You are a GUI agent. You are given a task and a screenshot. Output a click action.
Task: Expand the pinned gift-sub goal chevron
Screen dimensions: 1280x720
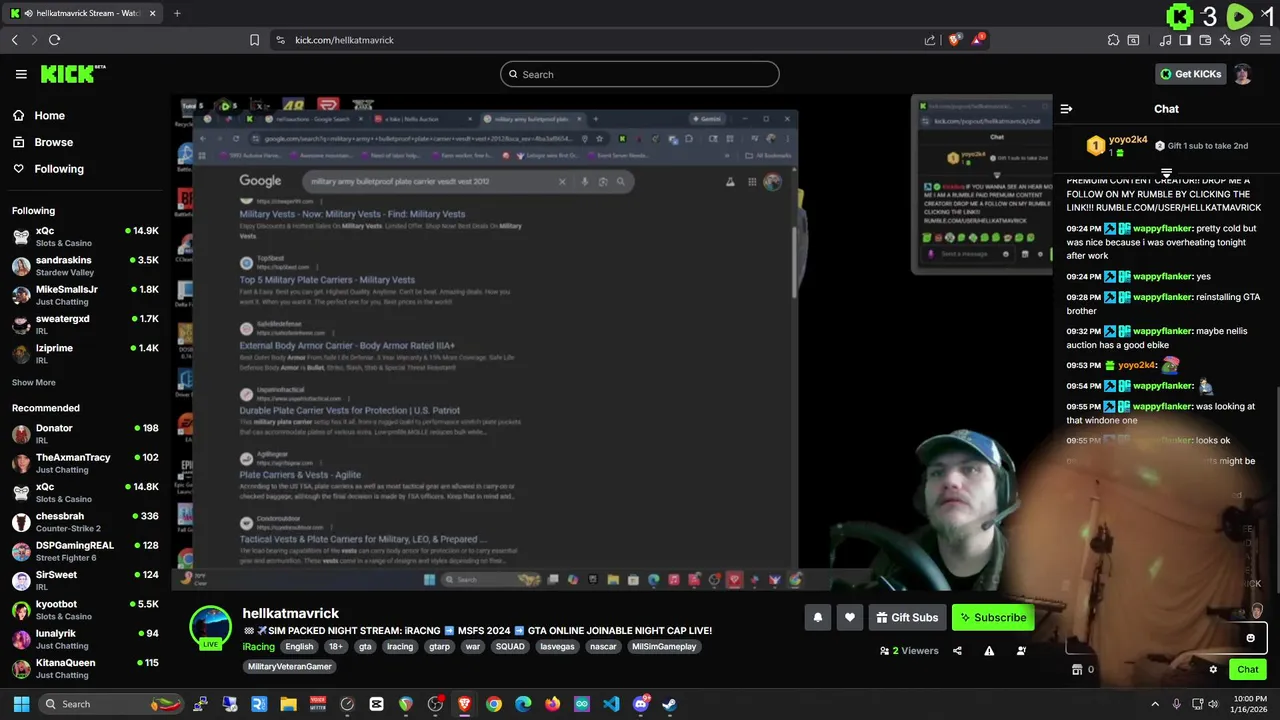1166,174
